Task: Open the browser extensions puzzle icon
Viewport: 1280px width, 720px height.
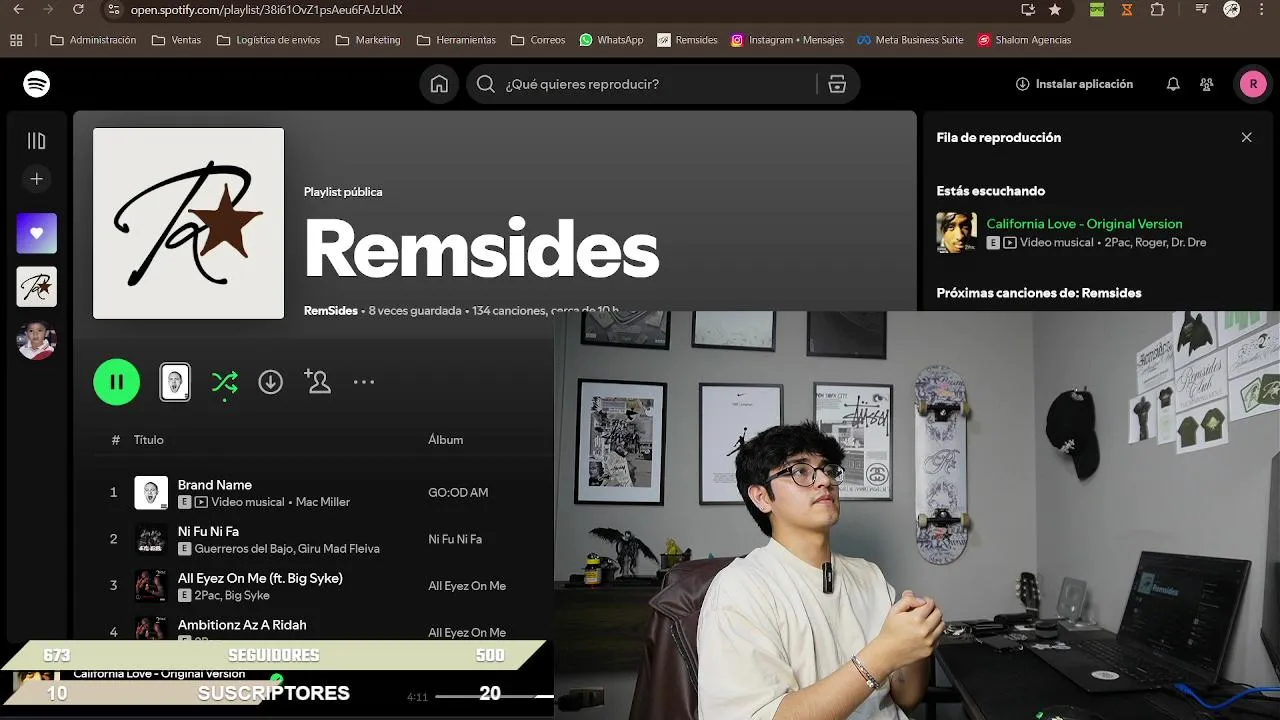Action: (1157, 9)
